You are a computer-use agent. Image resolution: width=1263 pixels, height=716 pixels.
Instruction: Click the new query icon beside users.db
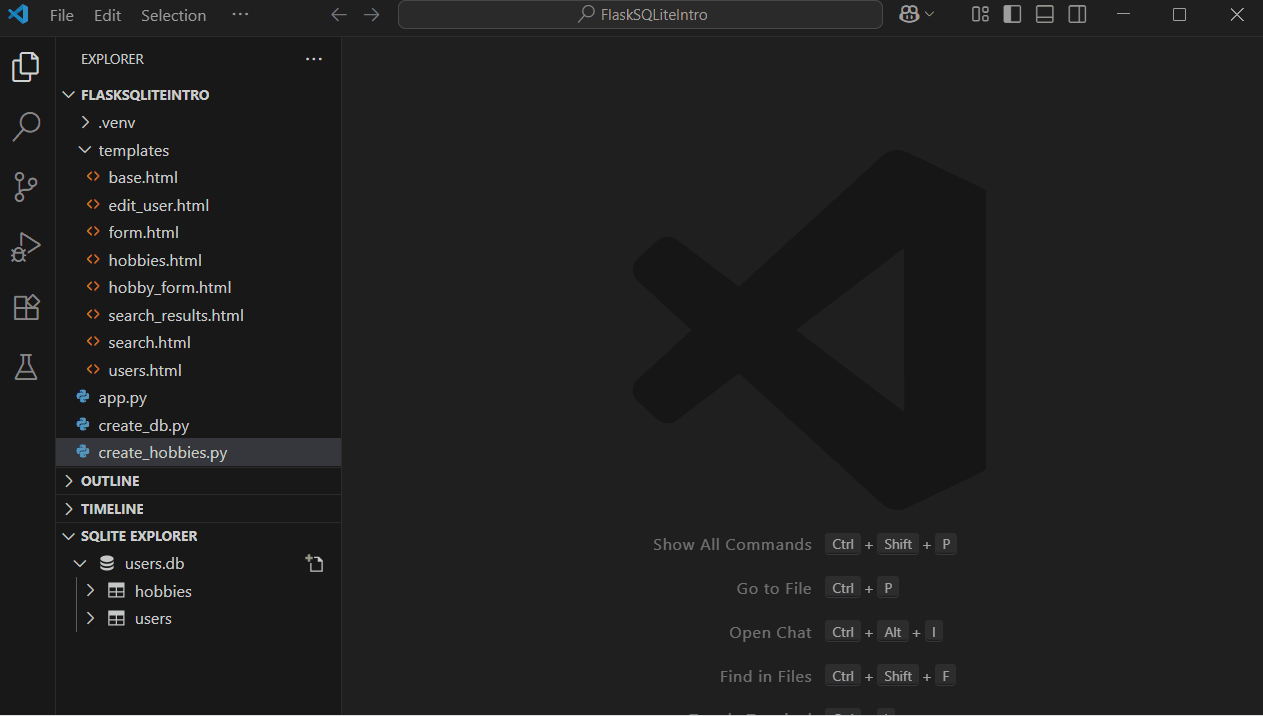315,564
